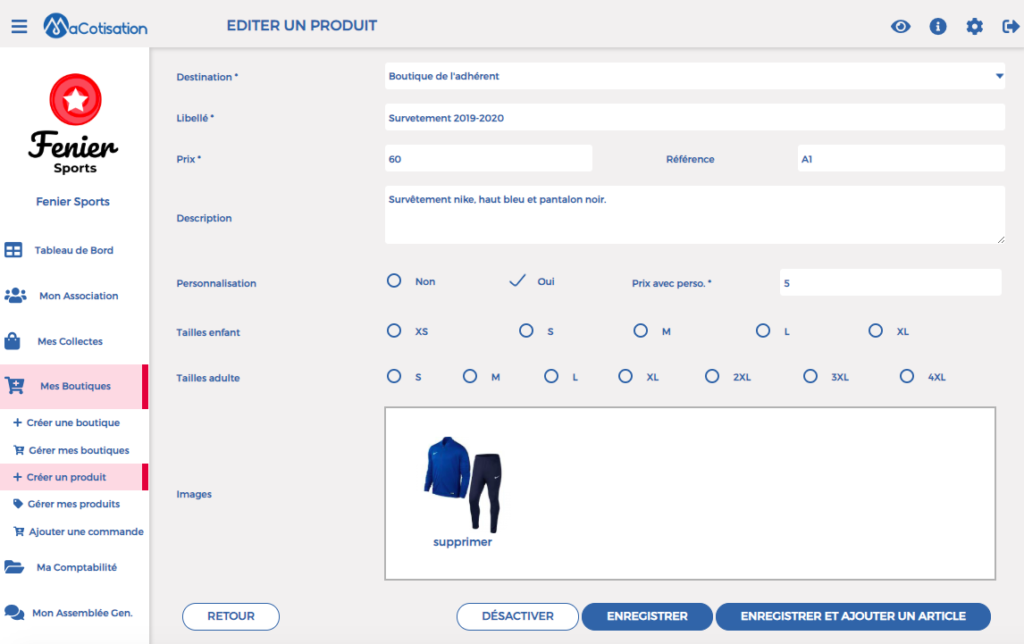Click the DÉSACTIVER button

point(517,617)
